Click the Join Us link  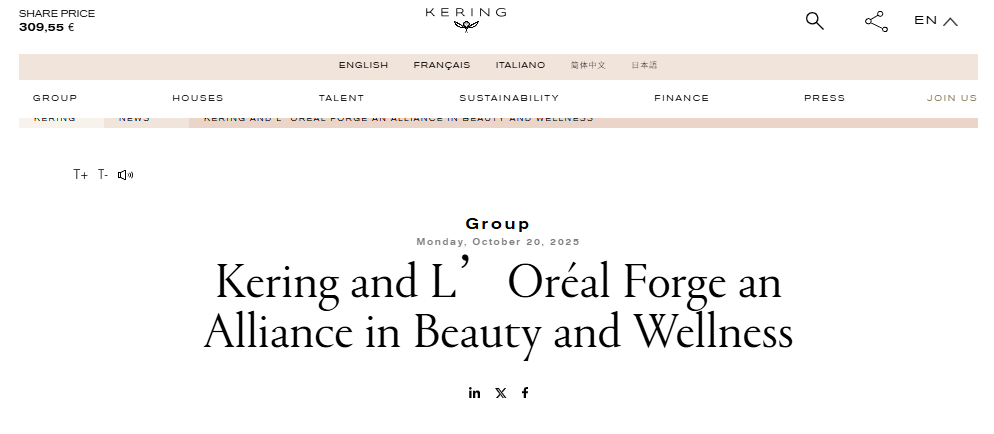tap(951, 98)
